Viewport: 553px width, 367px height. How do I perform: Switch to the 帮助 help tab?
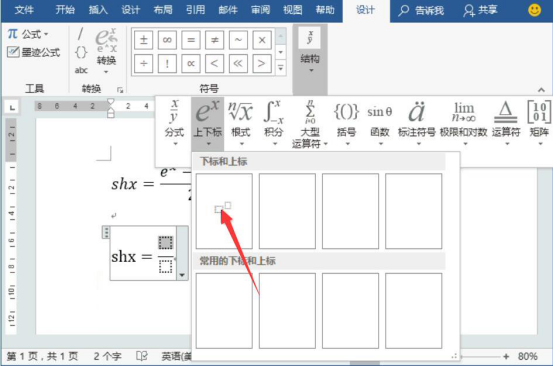325,10
